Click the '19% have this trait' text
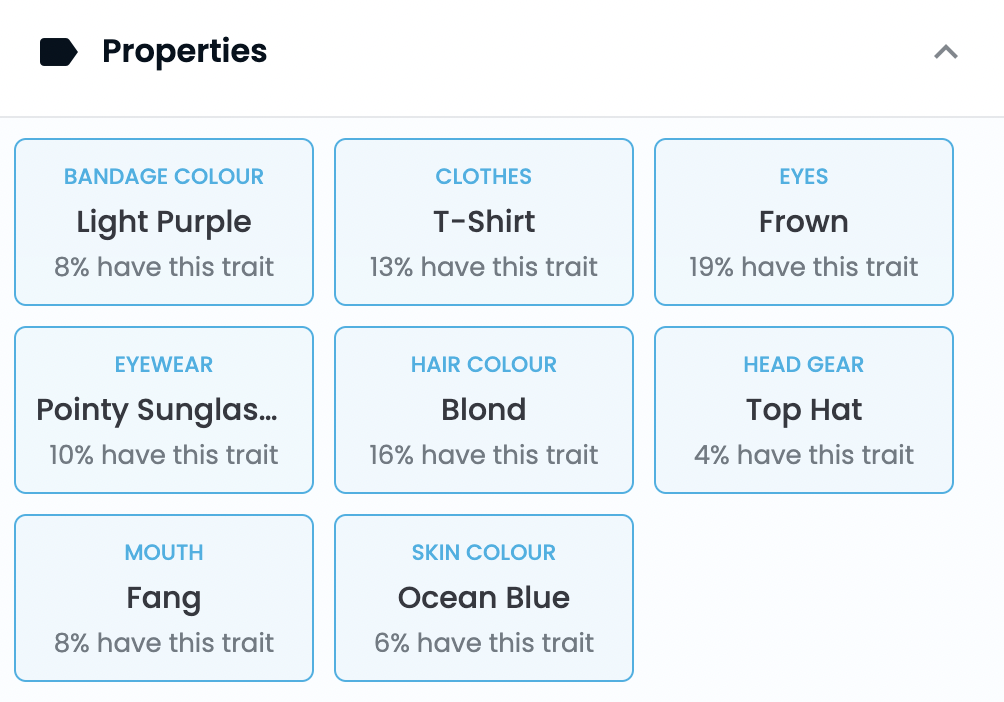 [x=804, y=266]
